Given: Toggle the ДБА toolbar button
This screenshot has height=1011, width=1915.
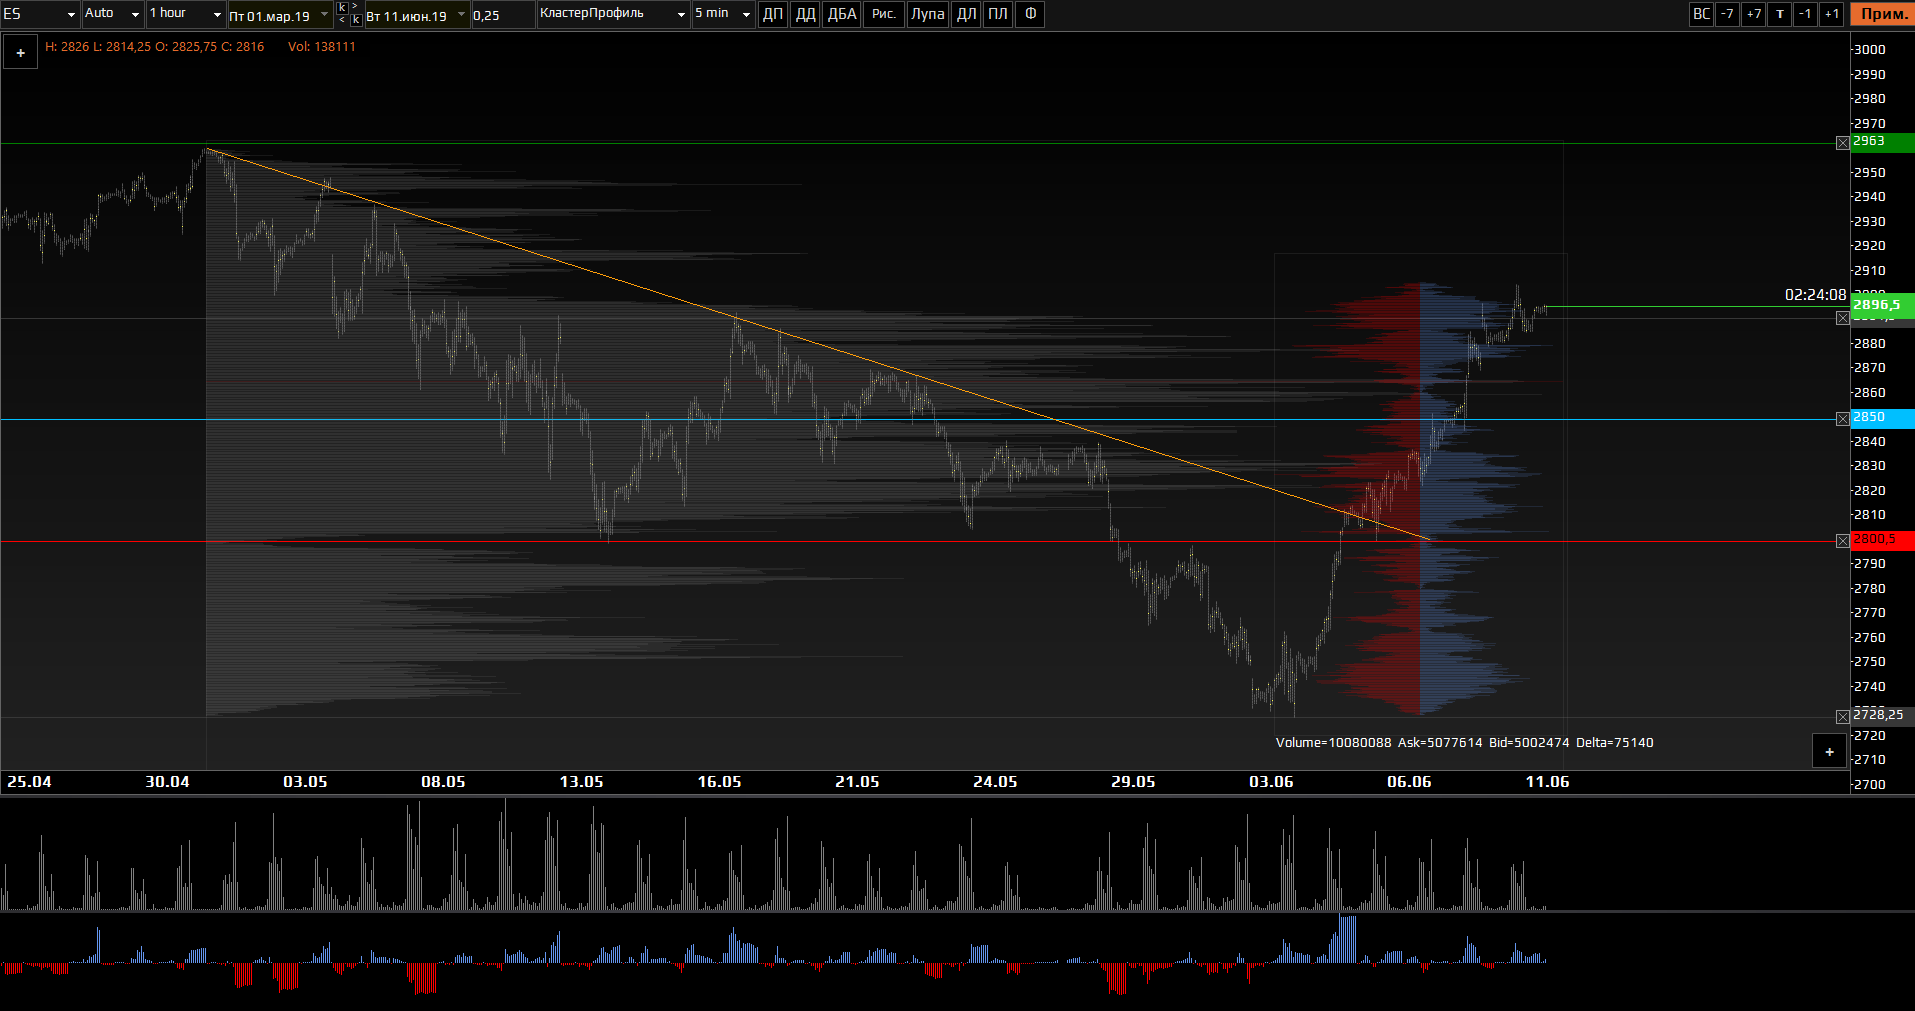Looking at the screenshot, I should click(x=842, y=14).
